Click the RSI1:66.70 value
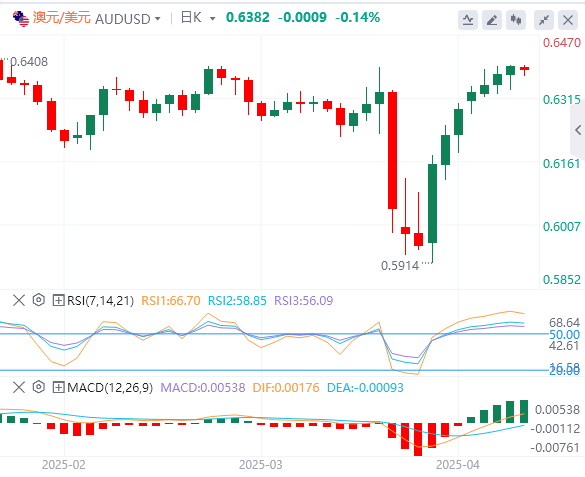The image size is (585, 477). click(171, 301)
